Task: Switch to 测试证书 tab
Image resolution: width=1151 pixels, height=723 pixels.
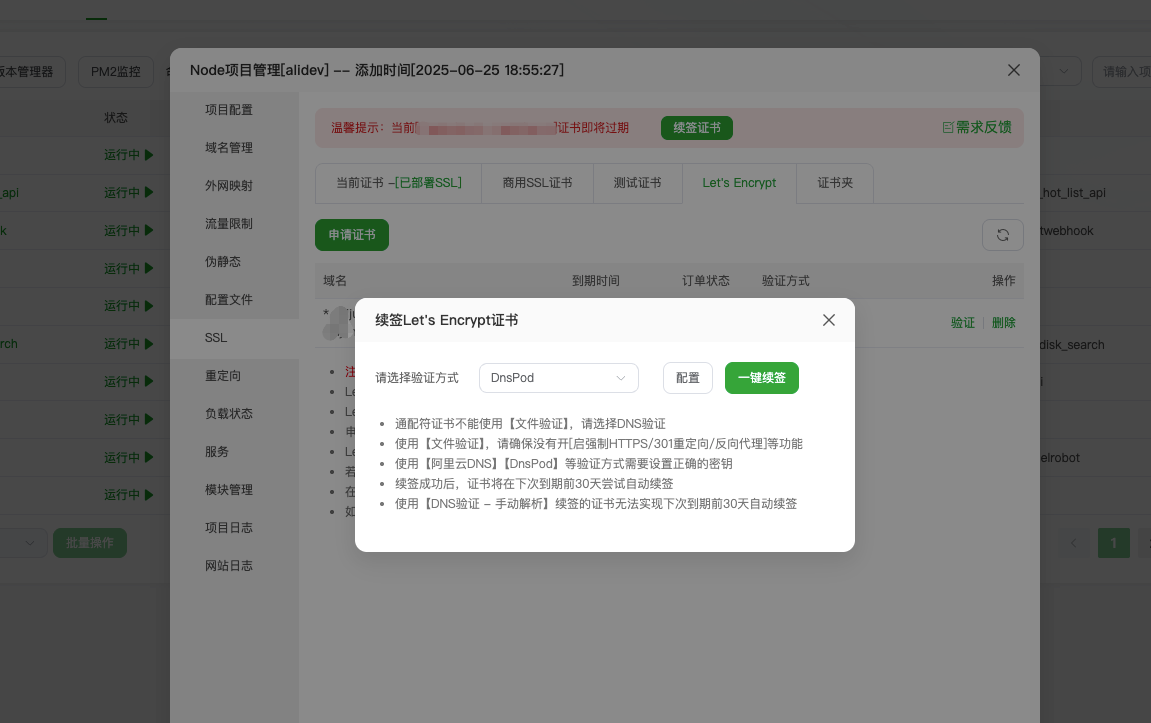Action: click(x=638, y=183)
